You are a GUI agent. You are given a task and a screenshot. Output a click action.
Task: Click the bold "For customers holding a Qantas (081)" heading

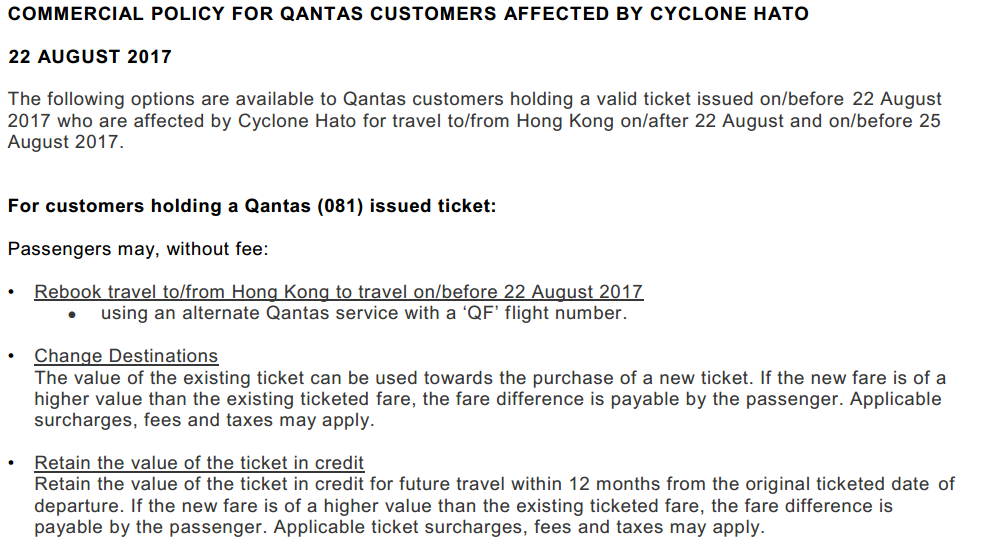pos(252,206)
